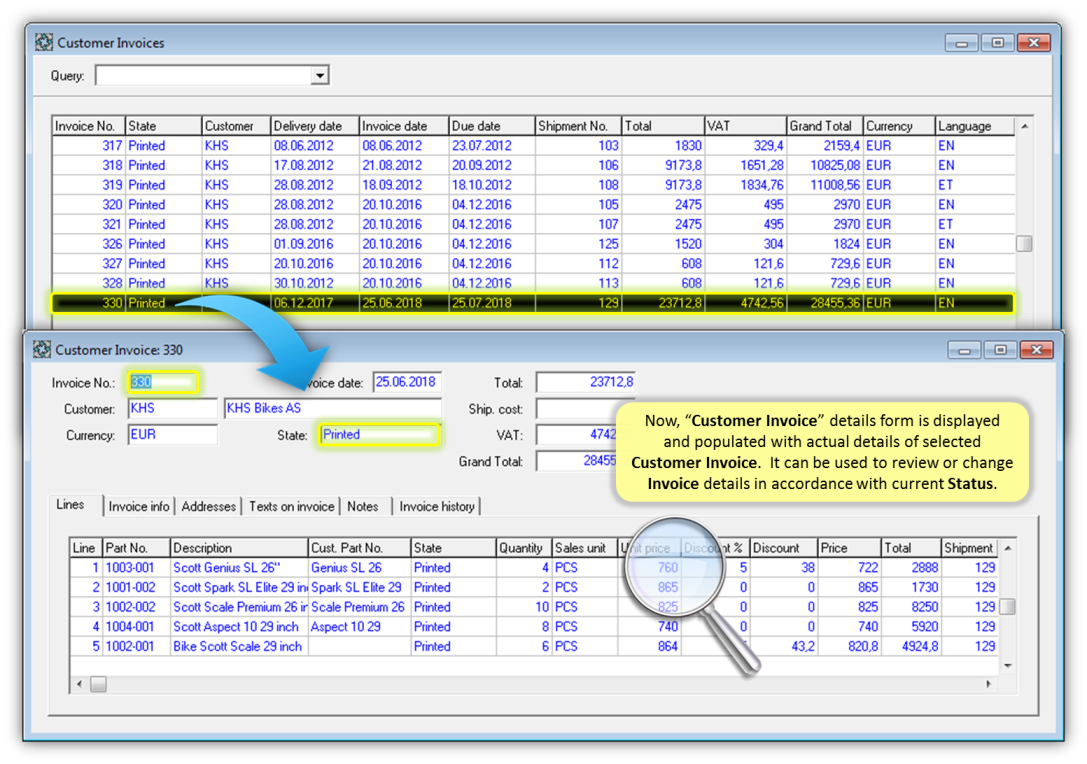Click the customer name field KHS Bikes AS
This screenshot has width=1087, height=764.
(x=333, y=408)
